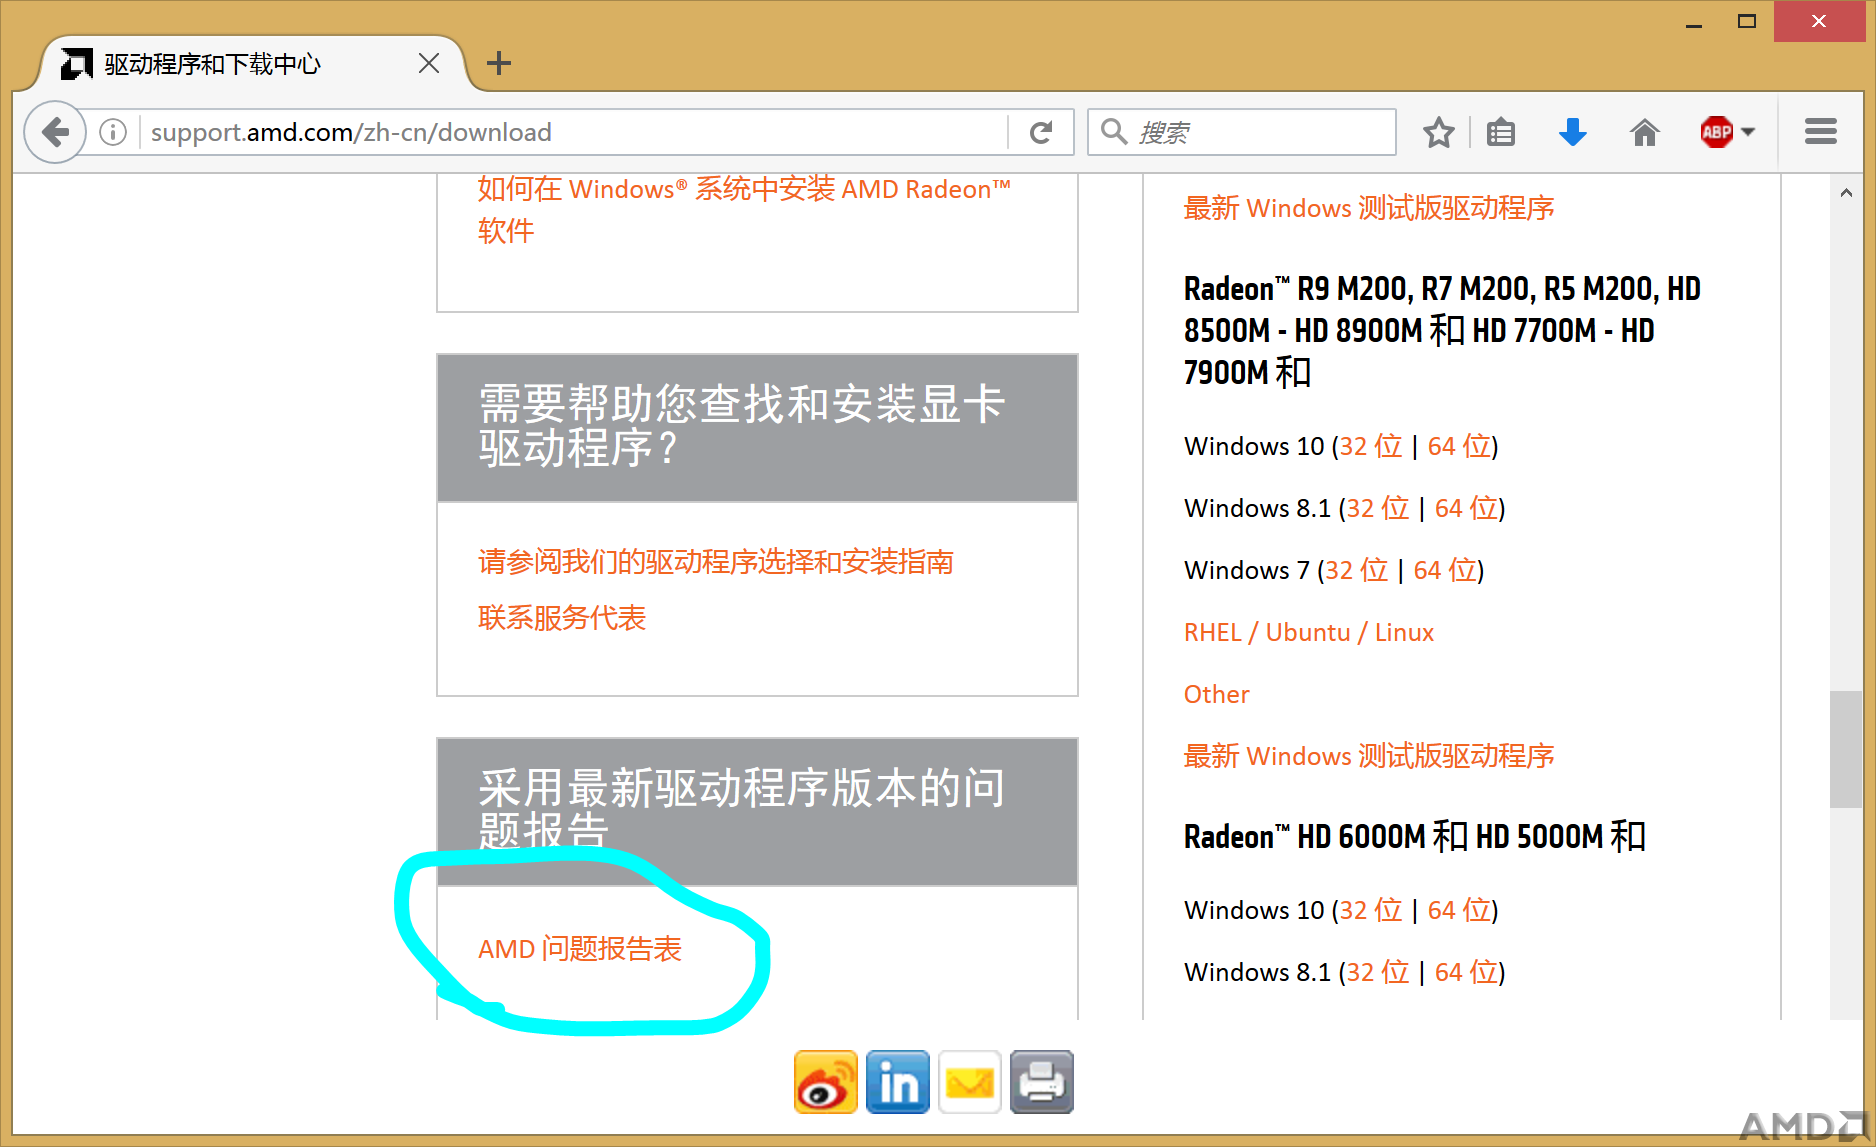The height and width of the screenshot is (1147, 1876).
Task: Click the 搜索 search box
Action: (x=1241, y=132)
